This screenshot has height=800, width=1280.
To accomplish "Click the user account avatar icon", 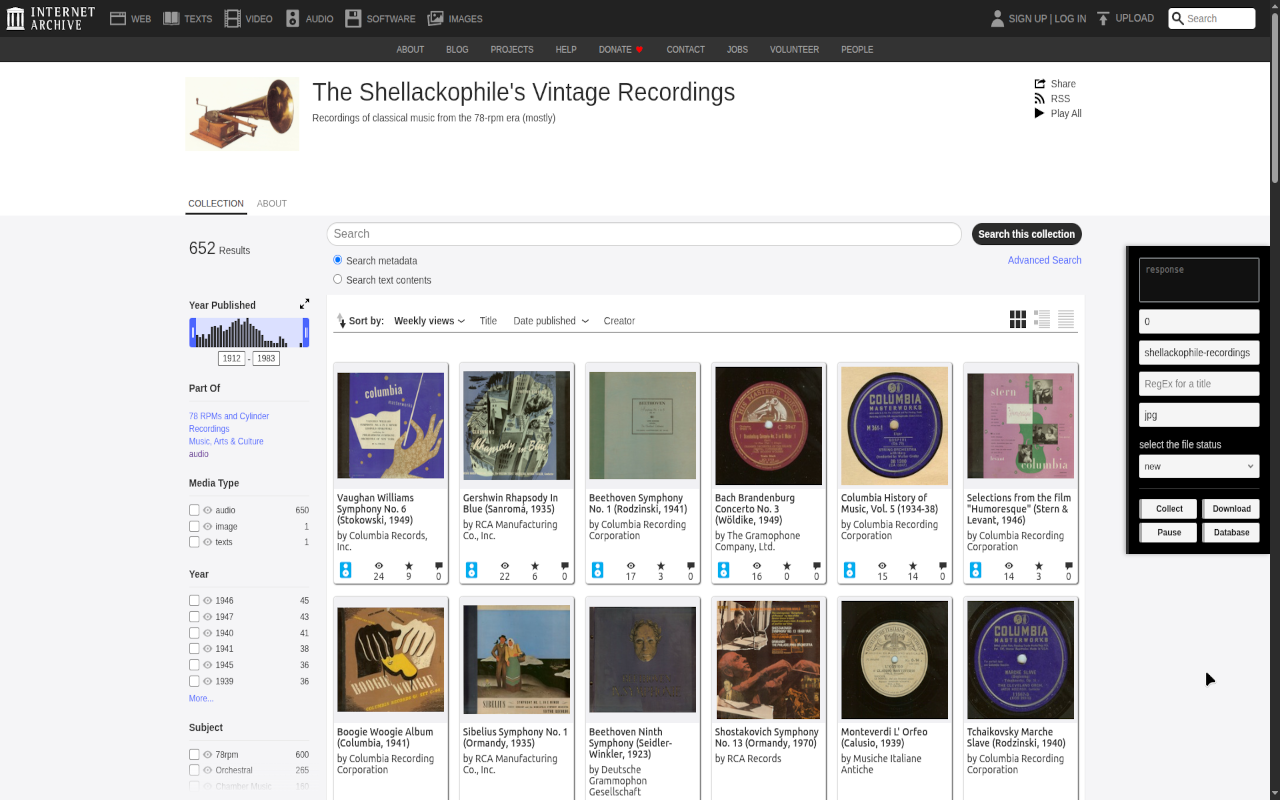I will pyautogui.click(x=997, y=18).
